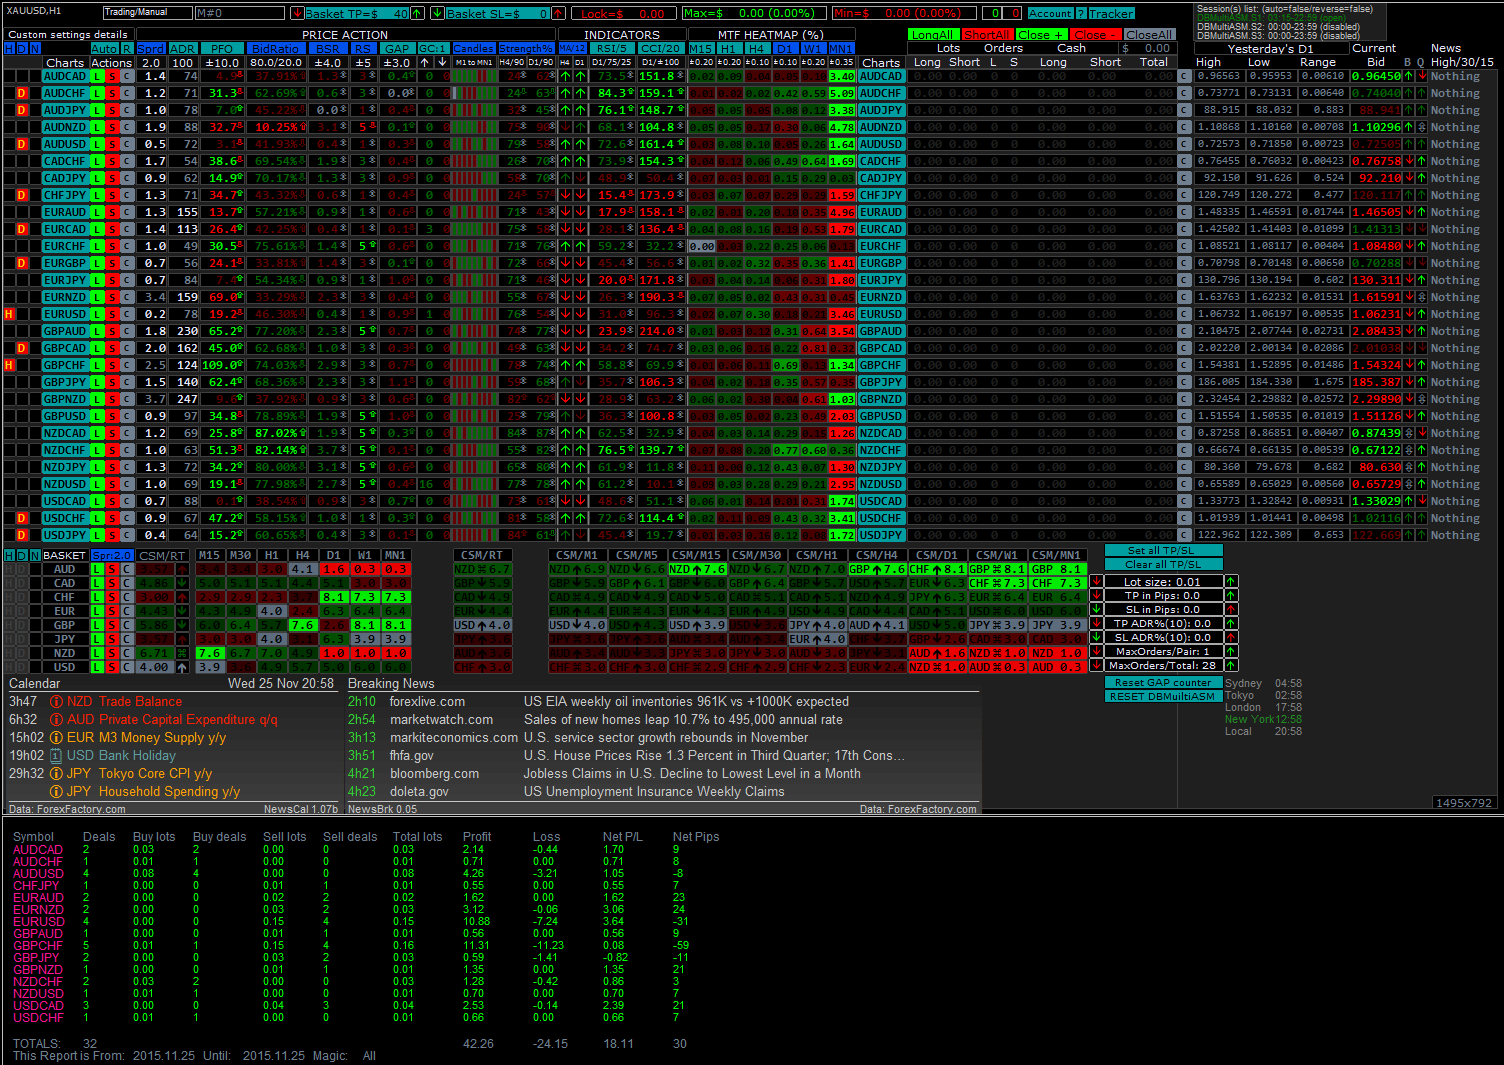Click basket C button for USD currency
This screenshot has width=1504, height=1065.
tap(128, 667)
